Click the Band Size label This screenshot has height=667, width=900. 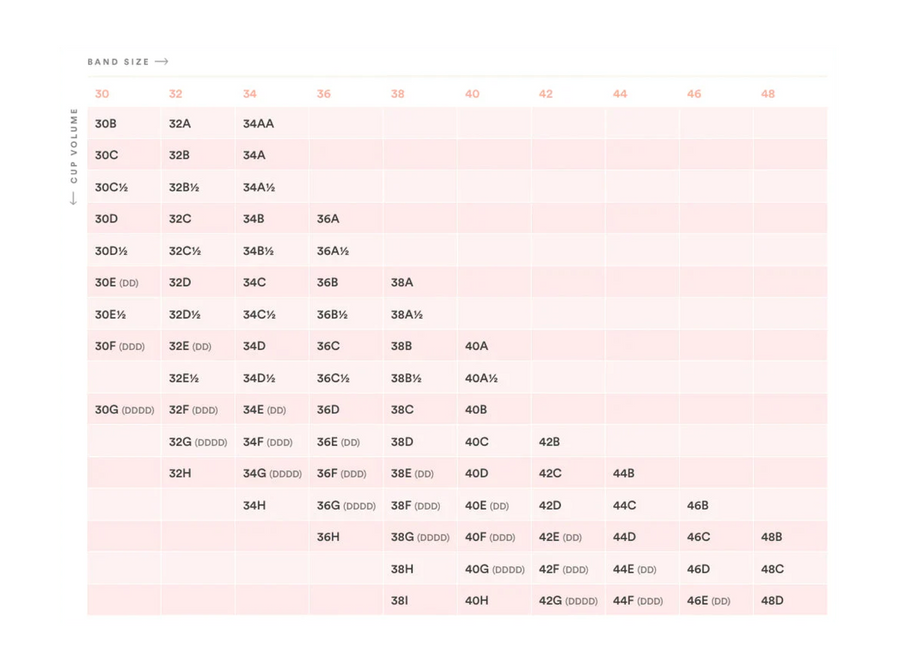(x=118, y=62)
